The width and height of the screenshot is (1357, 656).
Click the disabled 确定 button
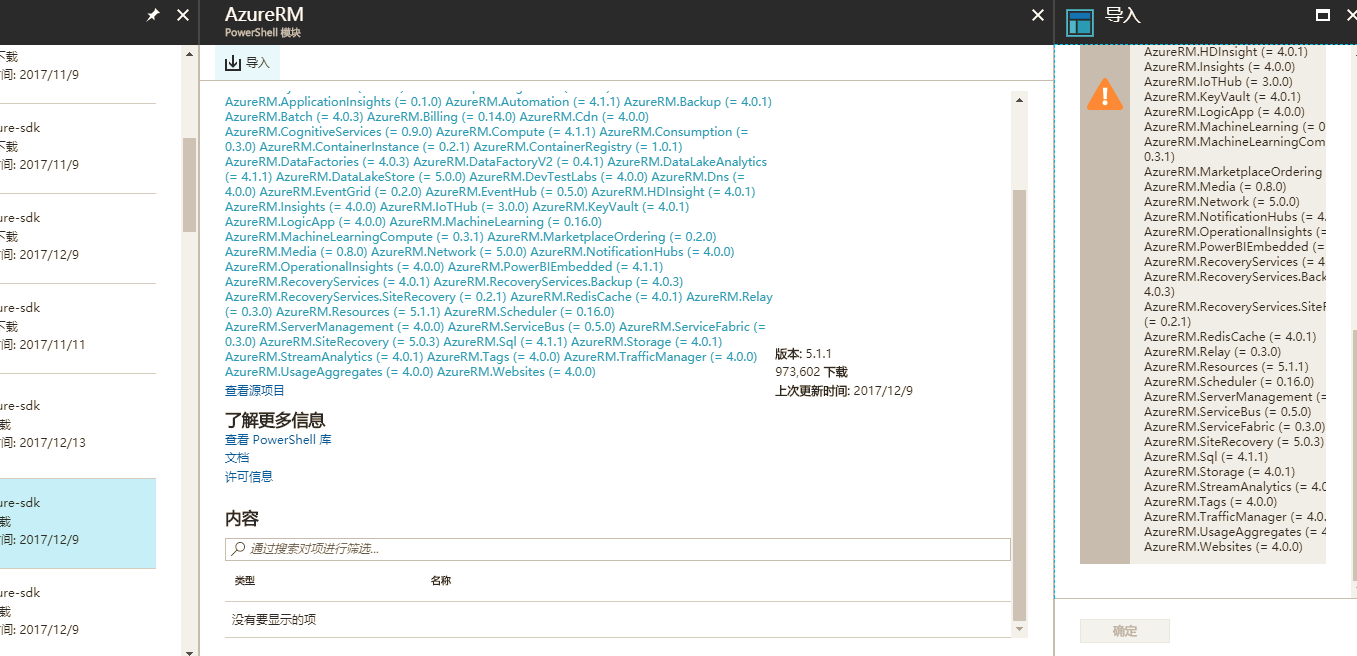point(1125,631)
